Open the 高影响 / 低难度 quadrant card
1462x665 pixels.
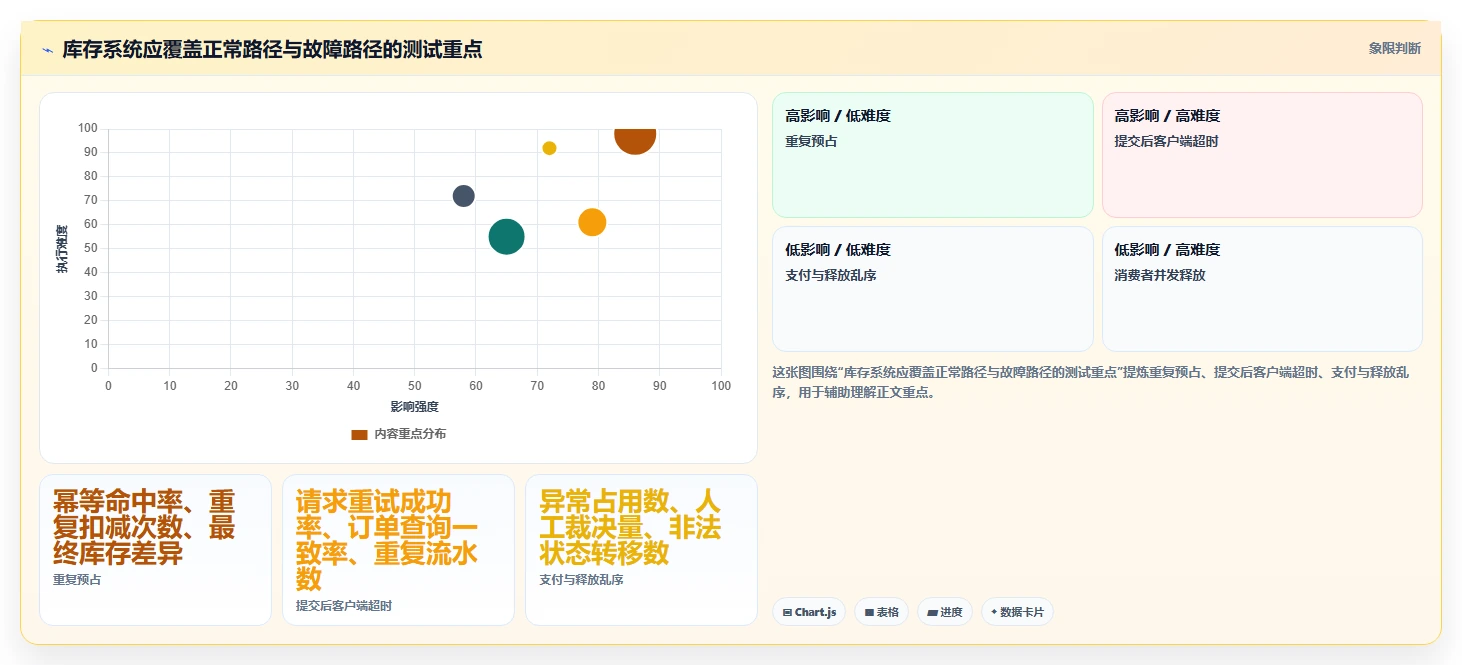click(932, 155)
